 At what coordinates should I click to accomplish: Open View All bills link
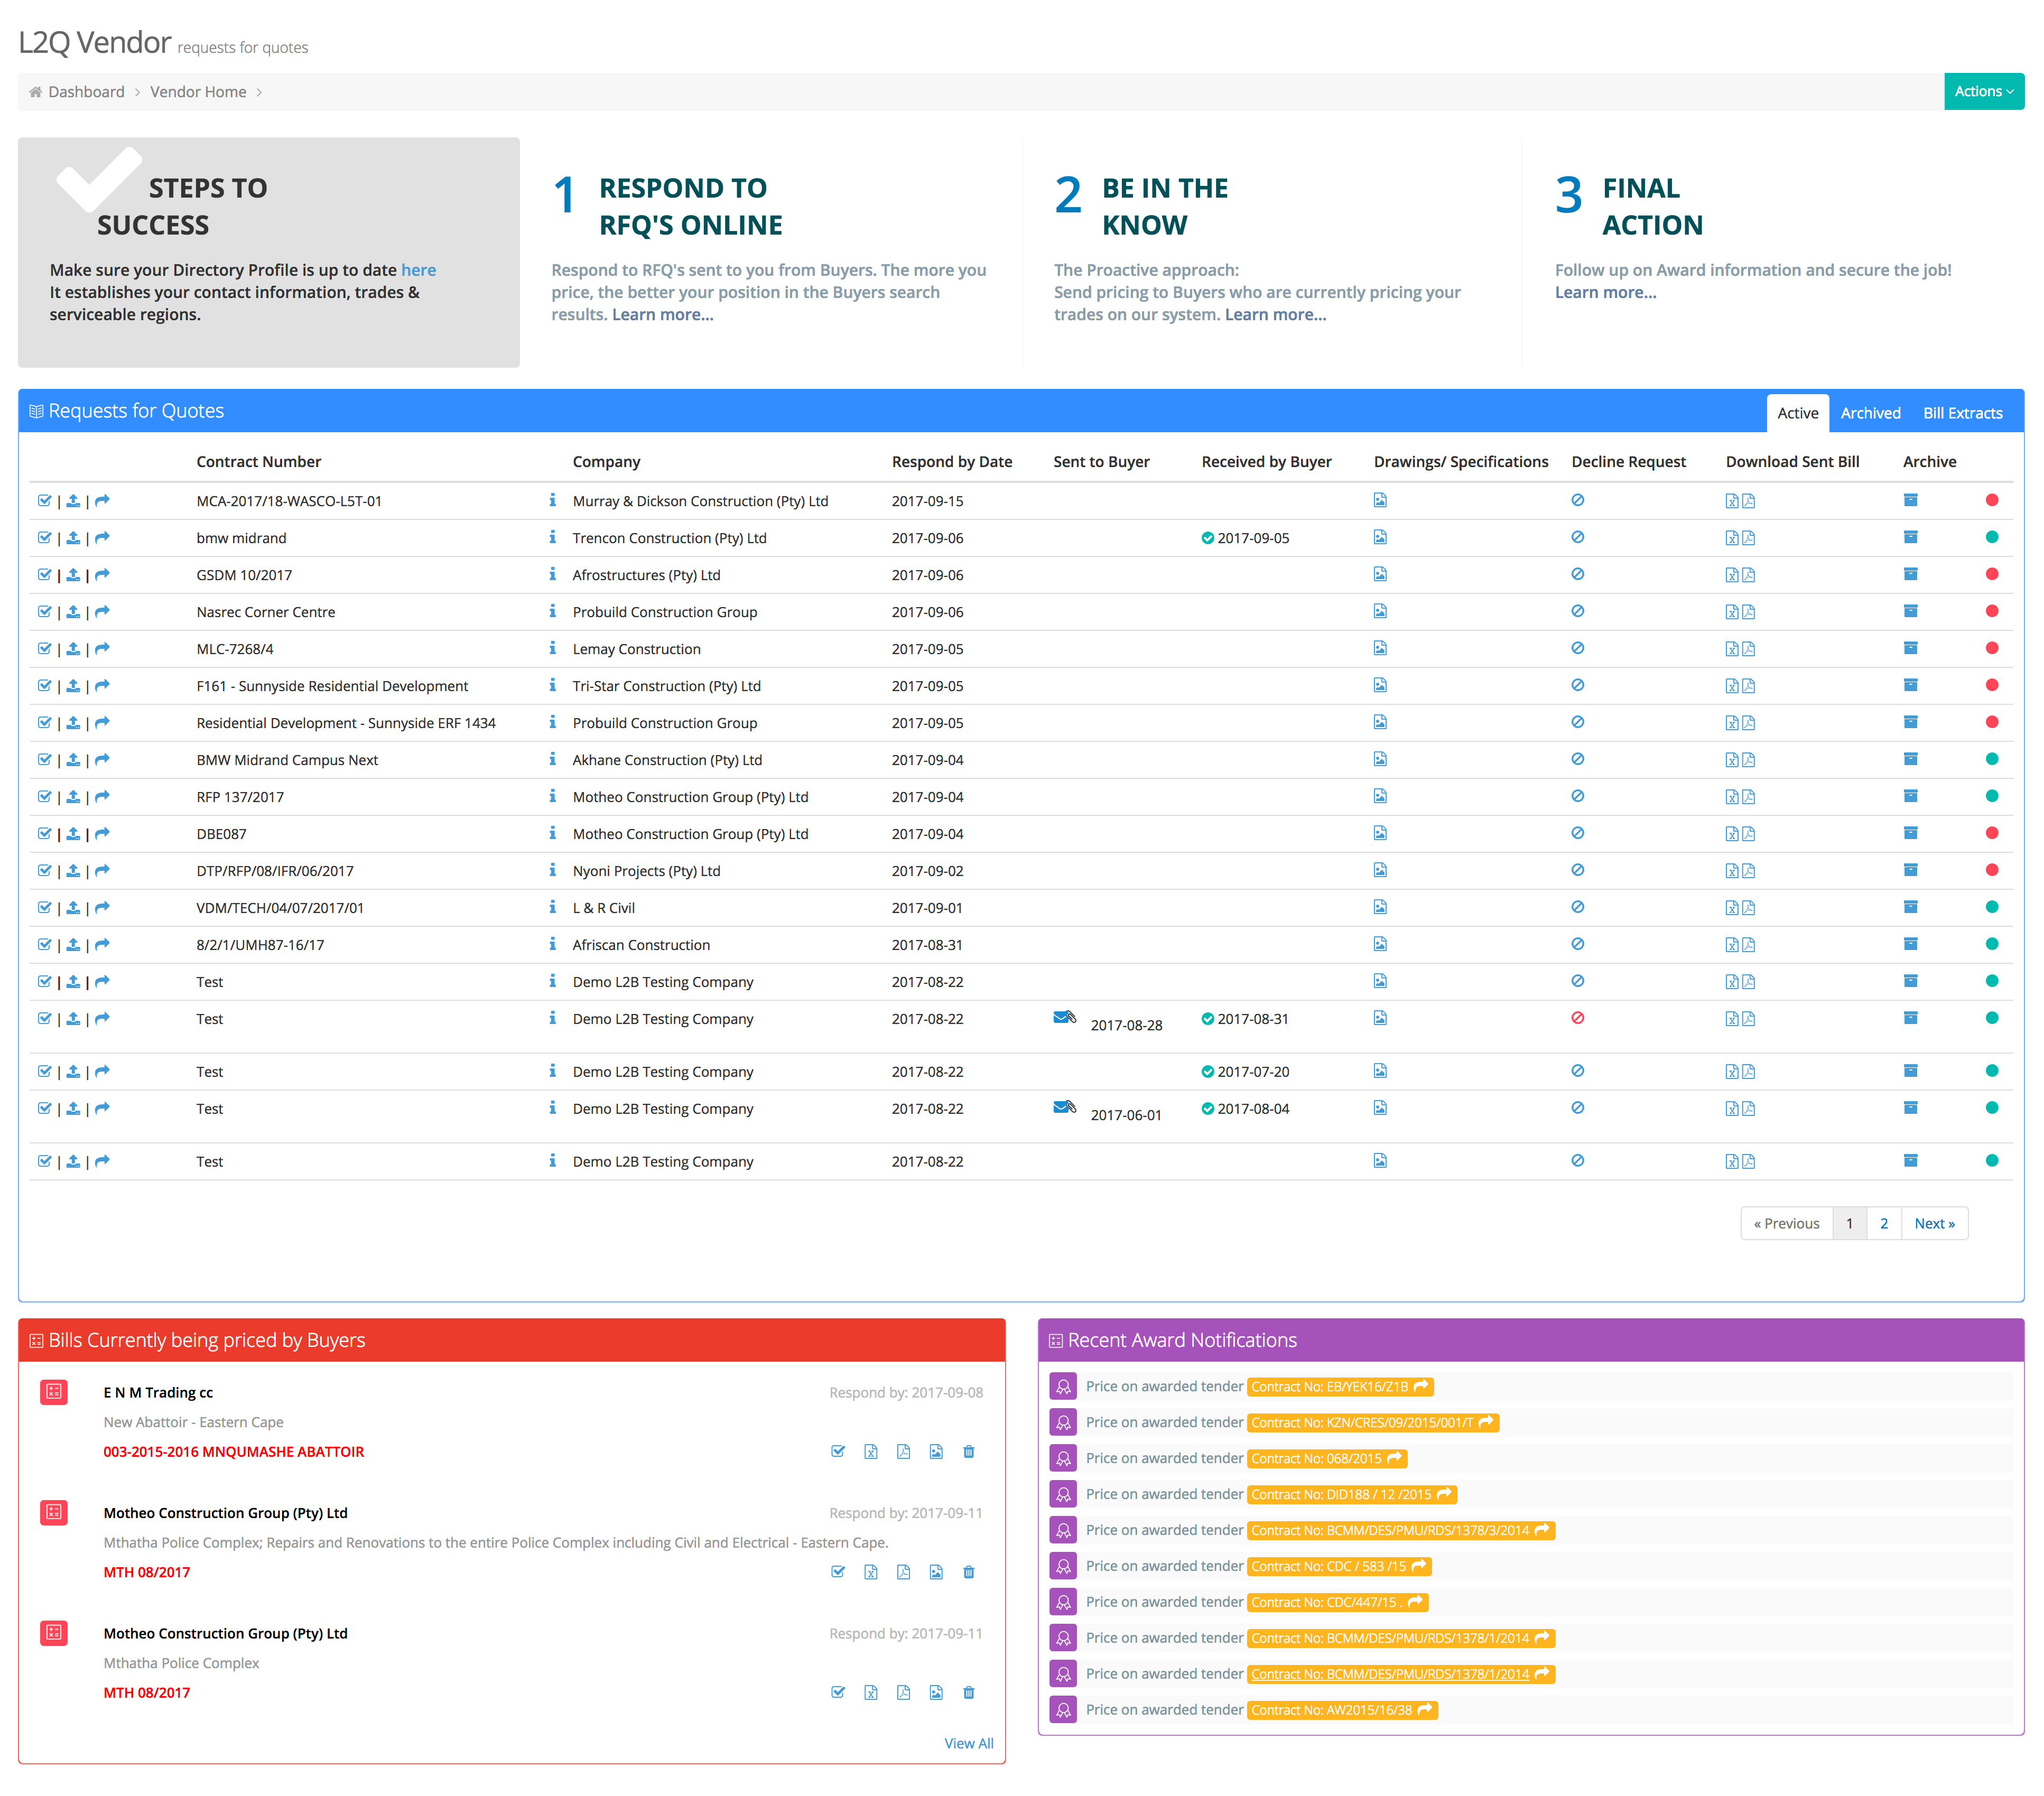tap(968, 1743)
